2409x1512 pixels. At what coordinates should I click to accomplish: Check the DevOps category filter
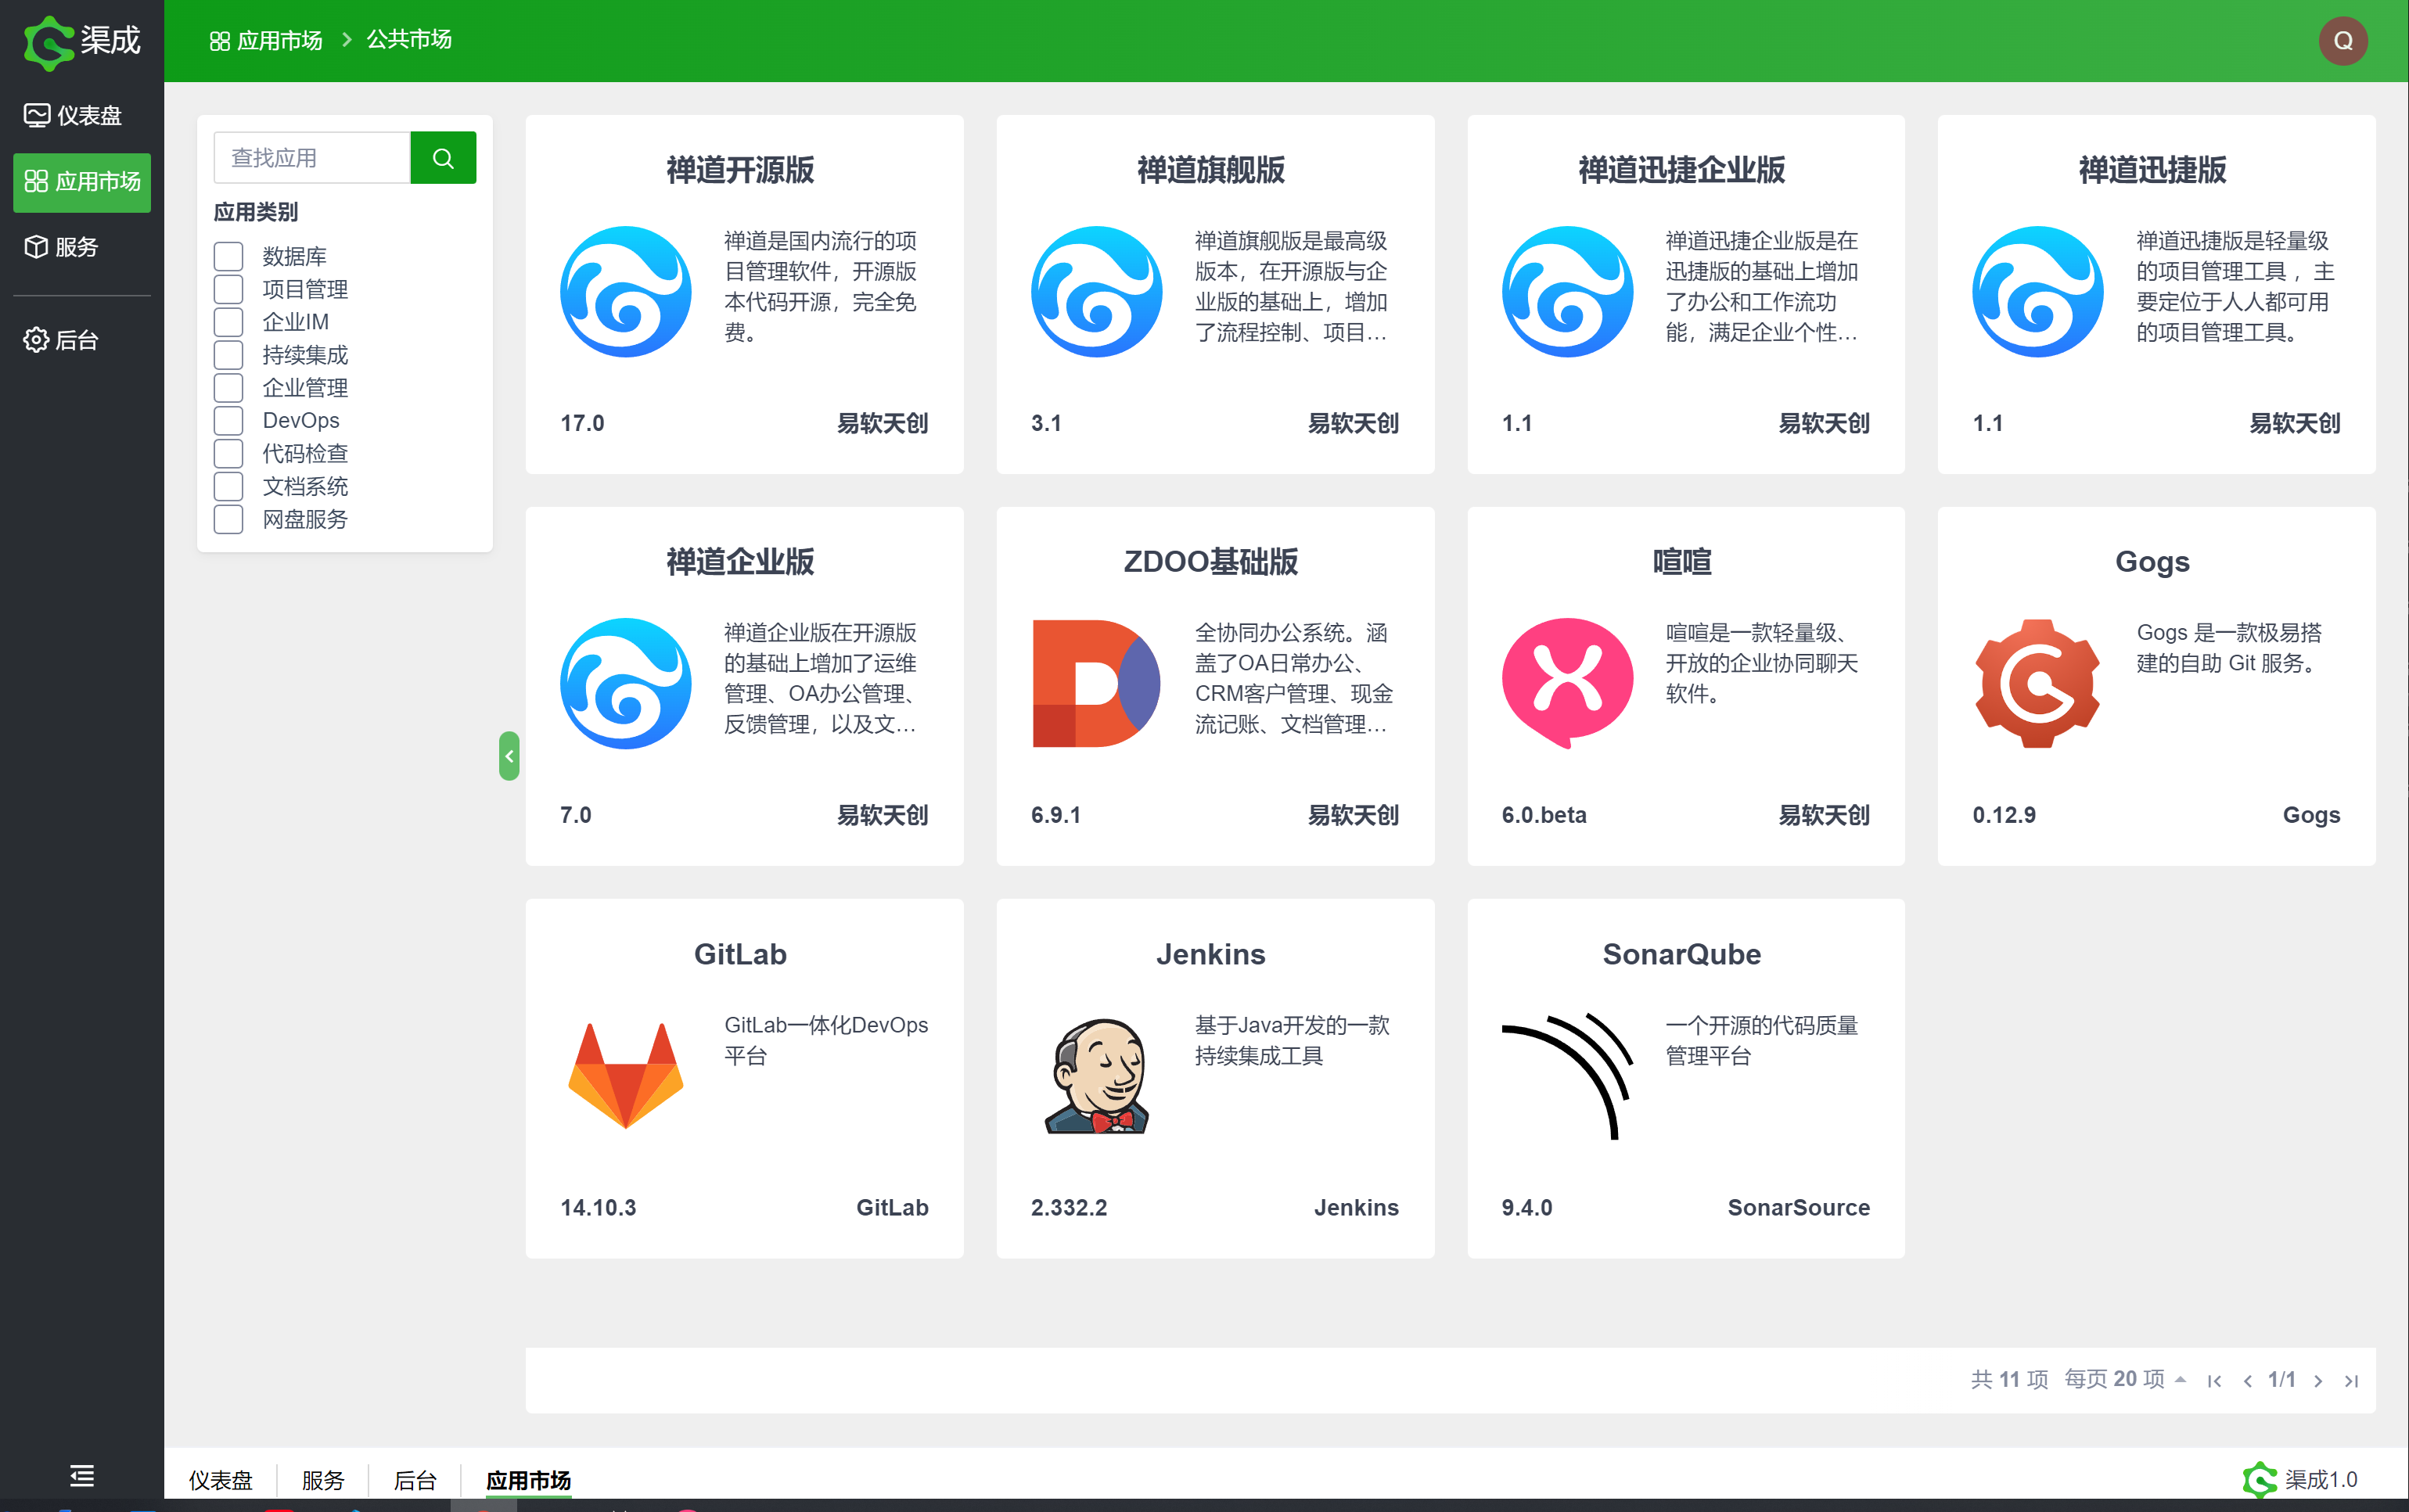[228, 420]
